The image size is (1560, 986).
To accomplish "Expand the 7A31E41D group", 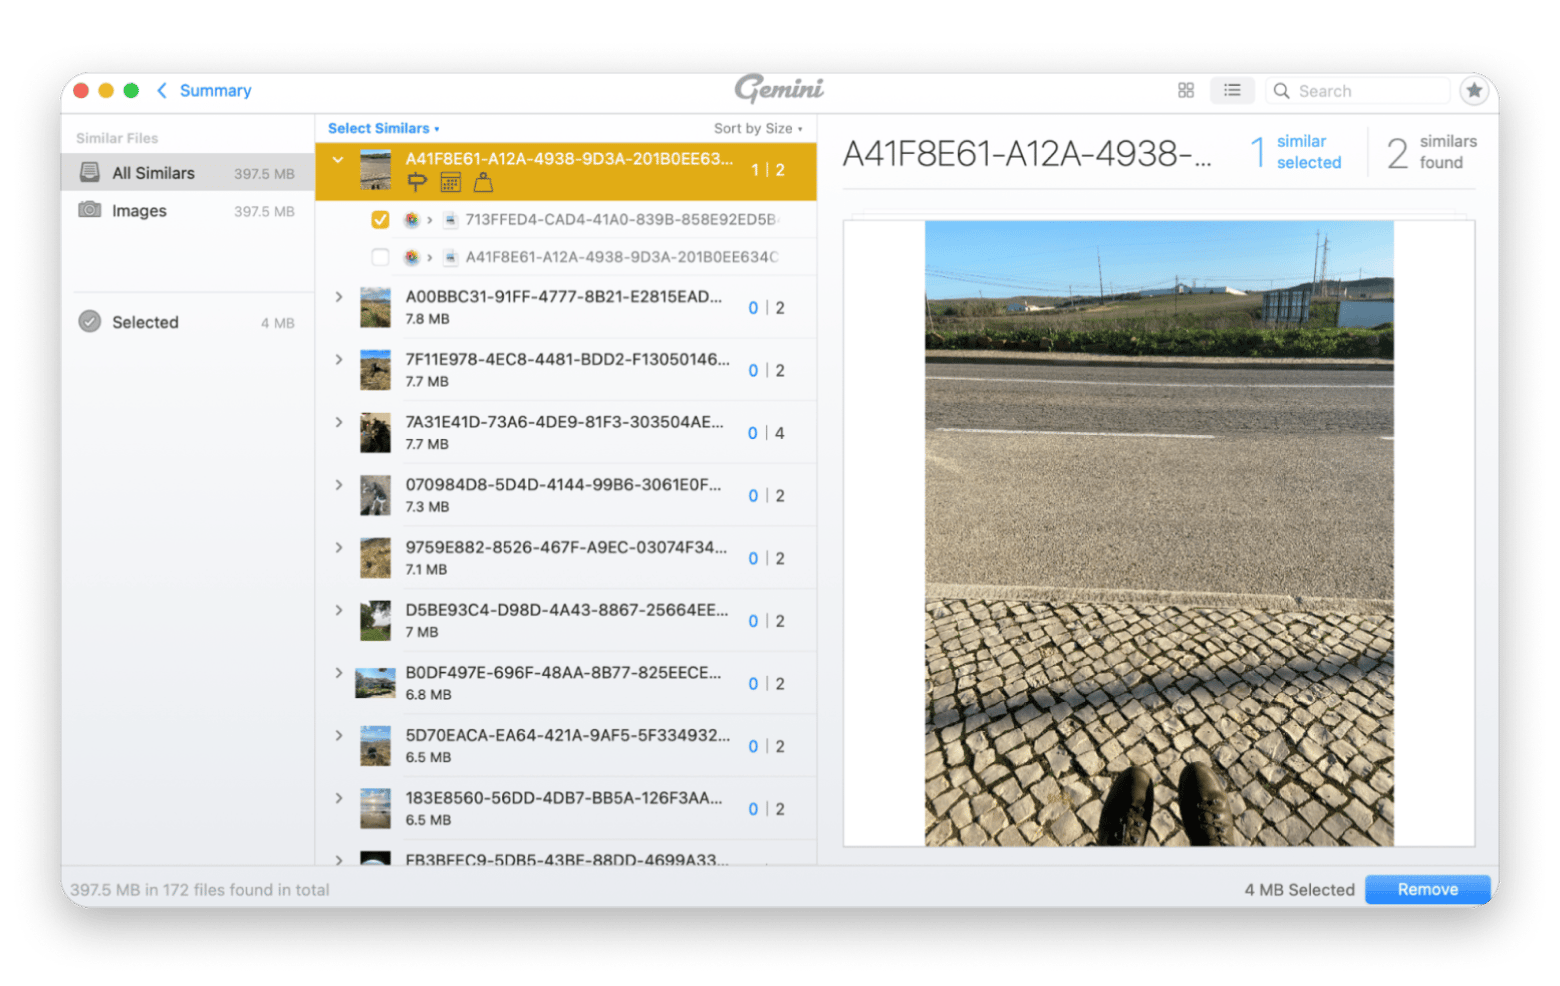I will (x=339, y=422).
